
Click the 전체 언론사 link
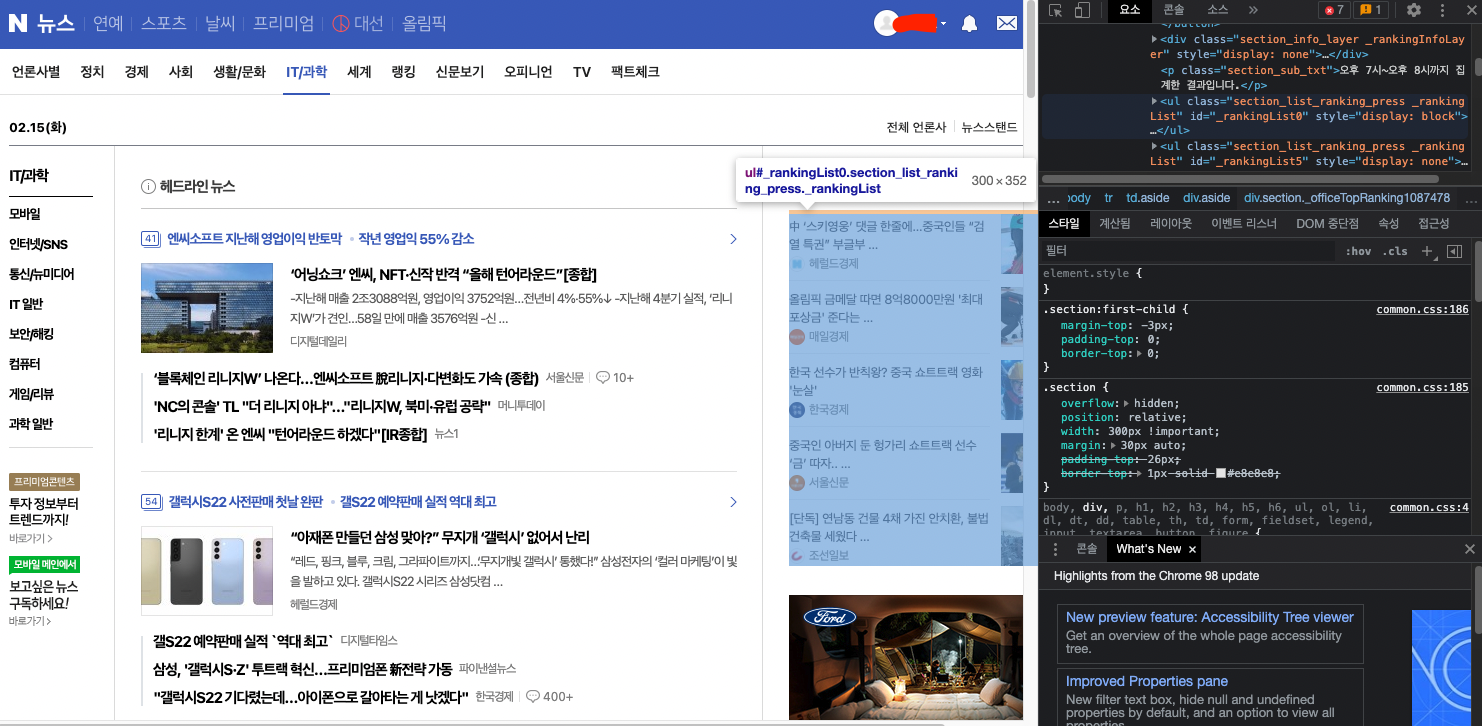coord(916,127)
